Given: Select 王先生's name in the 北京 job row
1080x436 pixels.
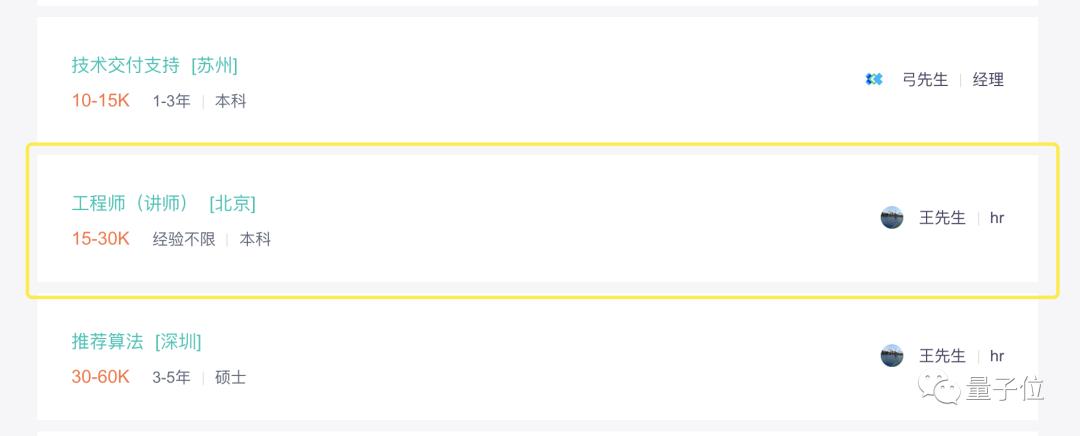Looking at the screenshot, I should (x=942, y=217).
